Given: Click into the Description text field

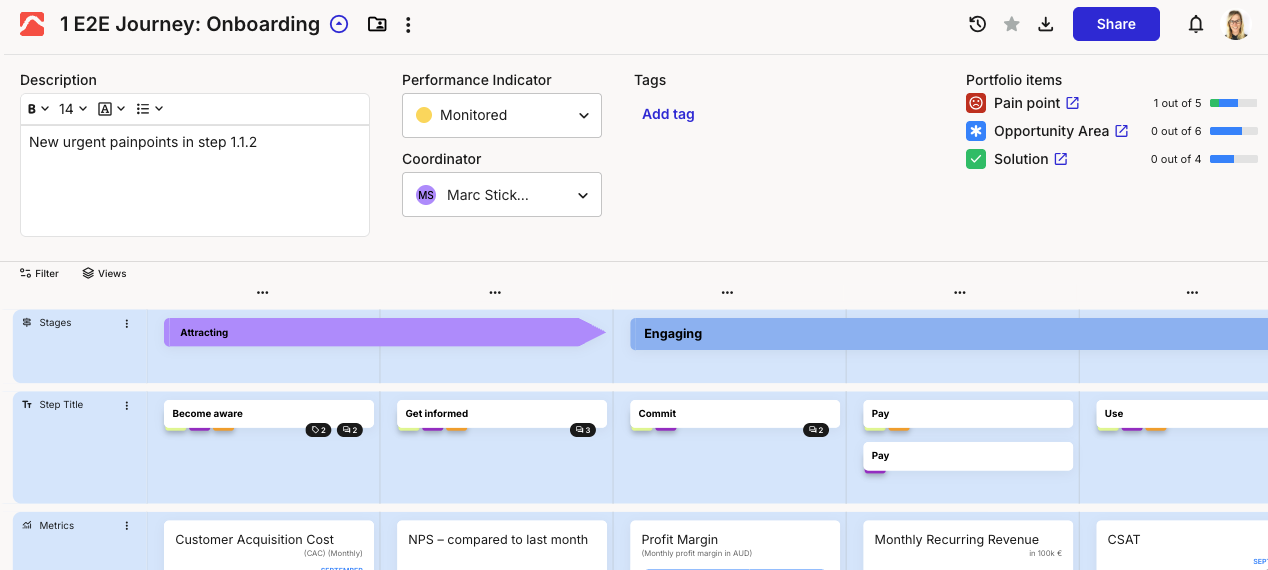Looking at the screenshot, I should coord(195,180).
